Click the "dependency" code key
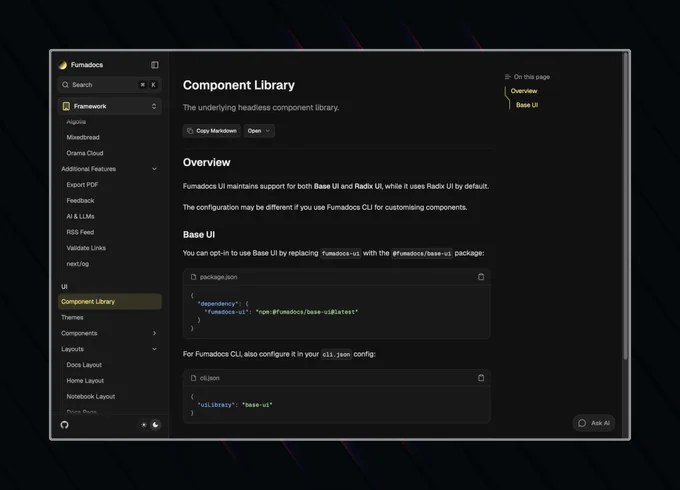Viewport: 680px width, 490px height. (x=218, y=304)
